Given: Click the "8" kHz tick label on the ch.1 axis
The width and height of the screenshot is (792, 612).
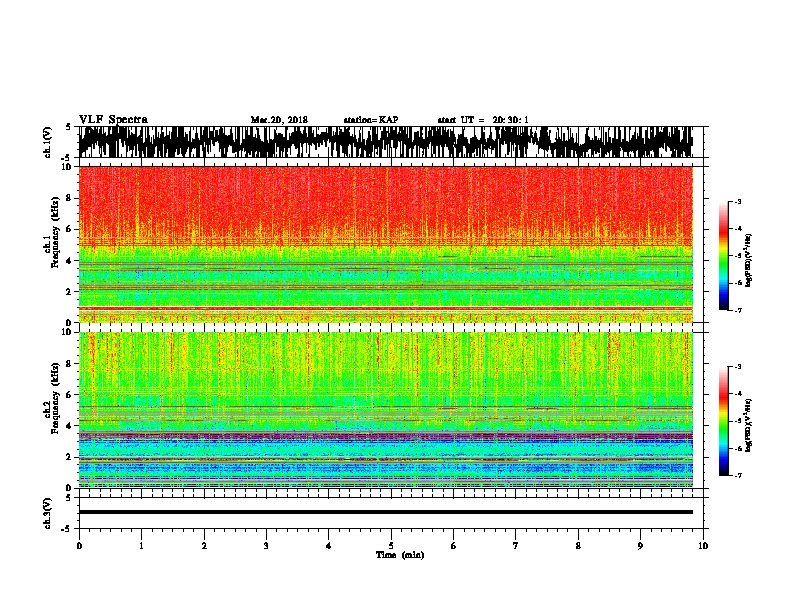Looking at the screenshot, I should (x=69, y=198).
